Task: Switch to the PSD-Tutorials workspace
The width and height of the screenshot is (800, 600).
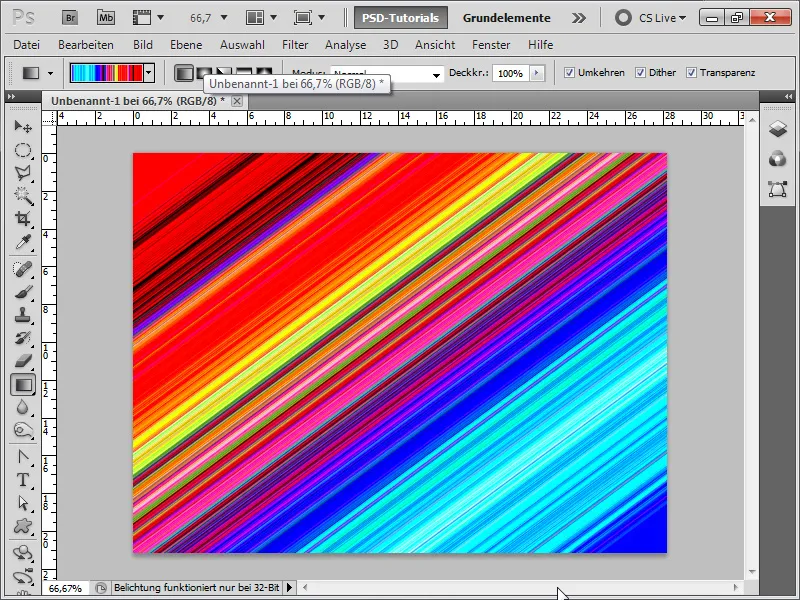Action: [x=401, y=18]
